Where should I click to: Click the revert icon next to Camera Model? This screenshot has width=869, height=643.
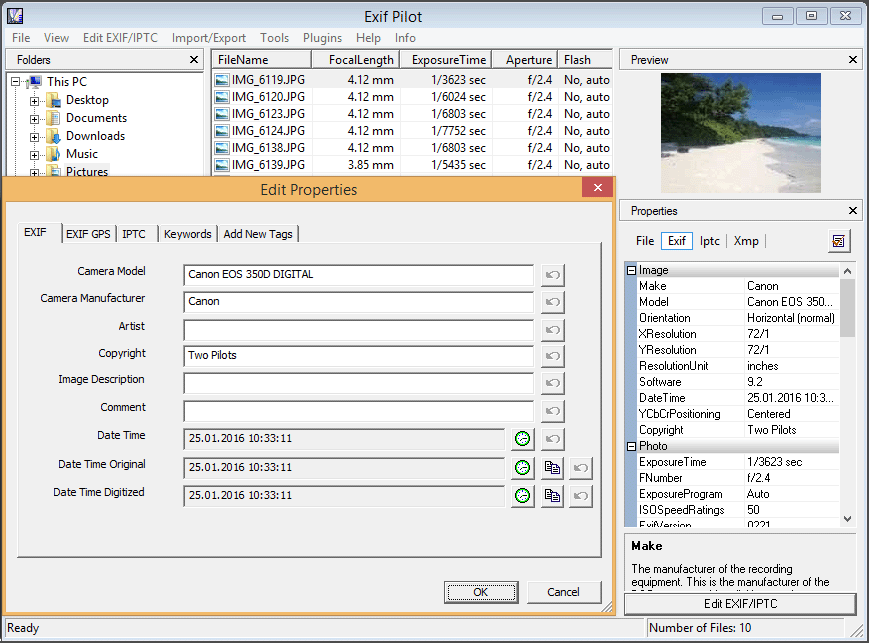551,274
